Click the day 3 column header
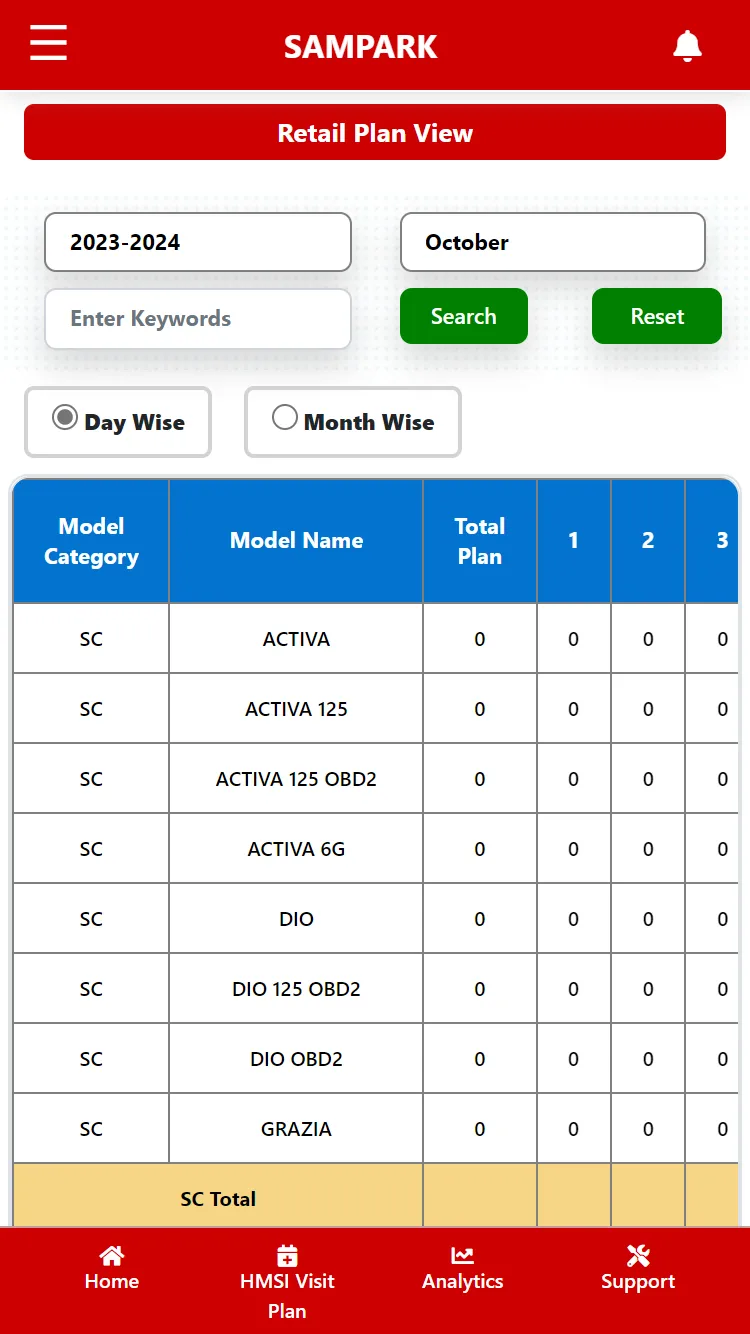This screenshot has width=750, height=1334. coord(713,541)
